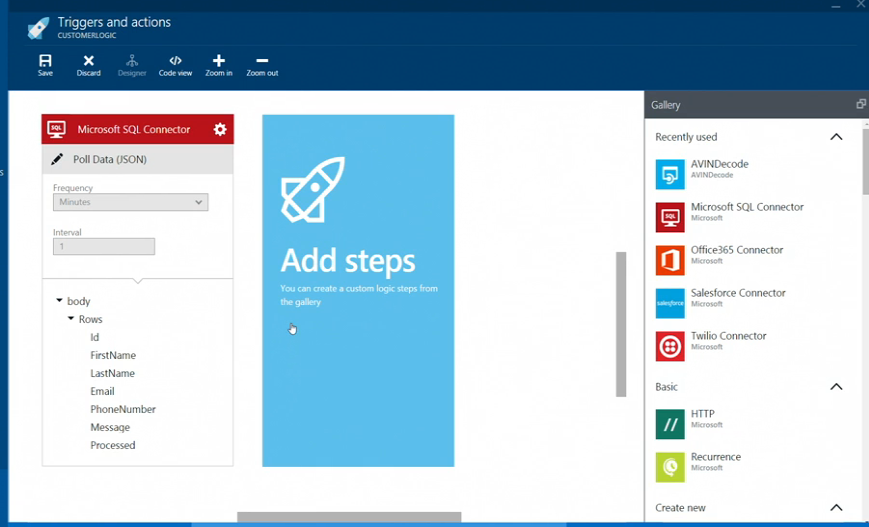
Task: Select Recurrence label in Basic
Action: pyautogui.click(x=715, y=457)
